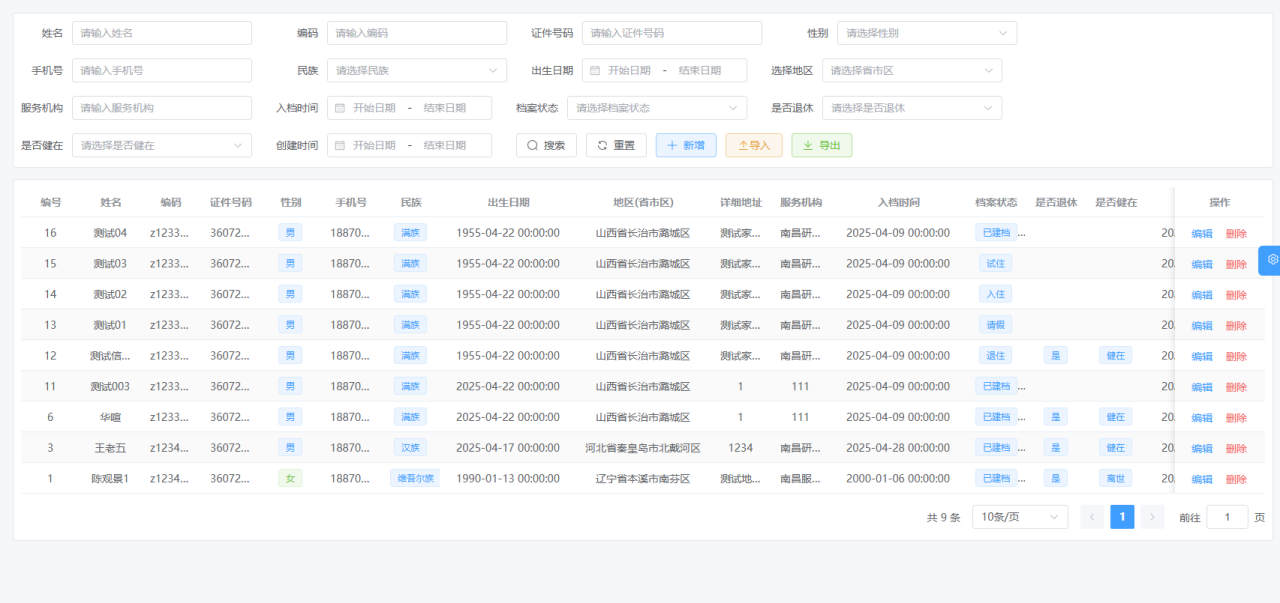Click the 重置 reset button

pyautogui.click(x=616, y=145)
